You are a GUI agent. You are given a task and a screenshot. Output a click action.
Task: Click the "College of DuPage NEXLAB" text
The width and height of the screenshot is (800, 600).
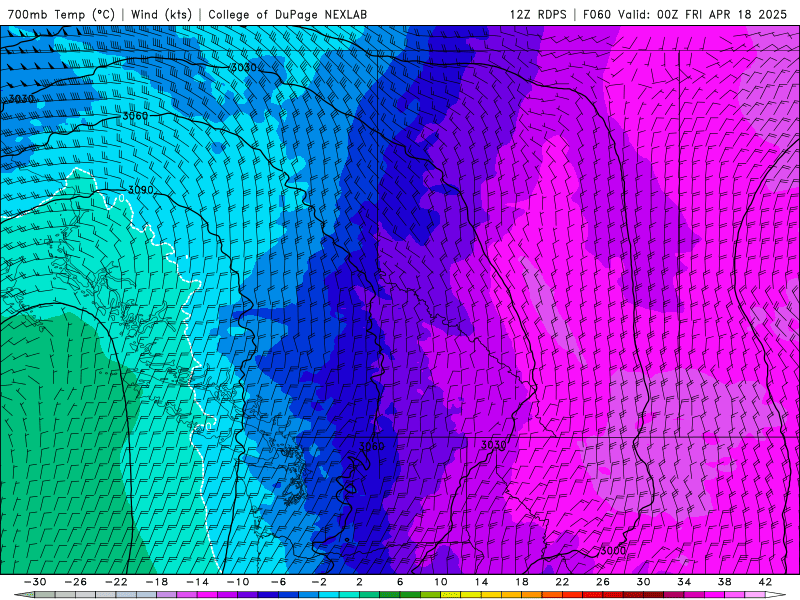point(287,14)
